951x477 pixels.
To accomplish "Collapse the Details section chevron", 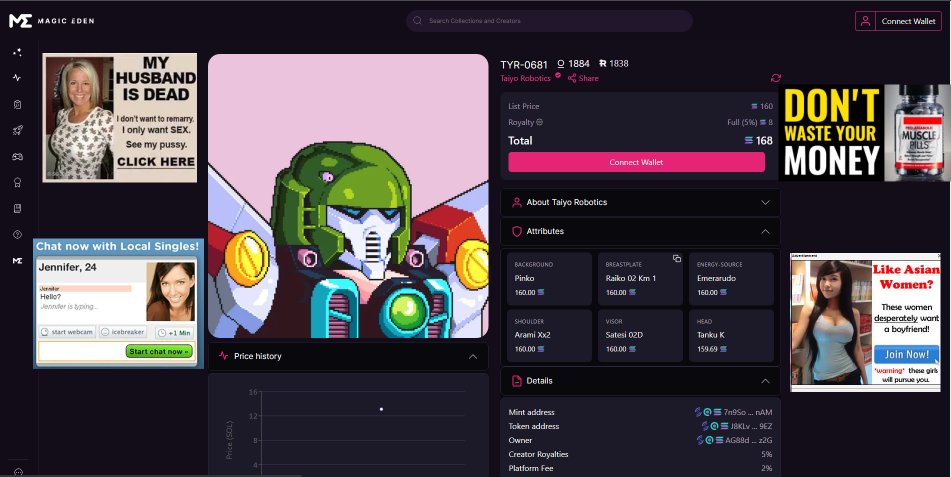I will coord(765,381).
